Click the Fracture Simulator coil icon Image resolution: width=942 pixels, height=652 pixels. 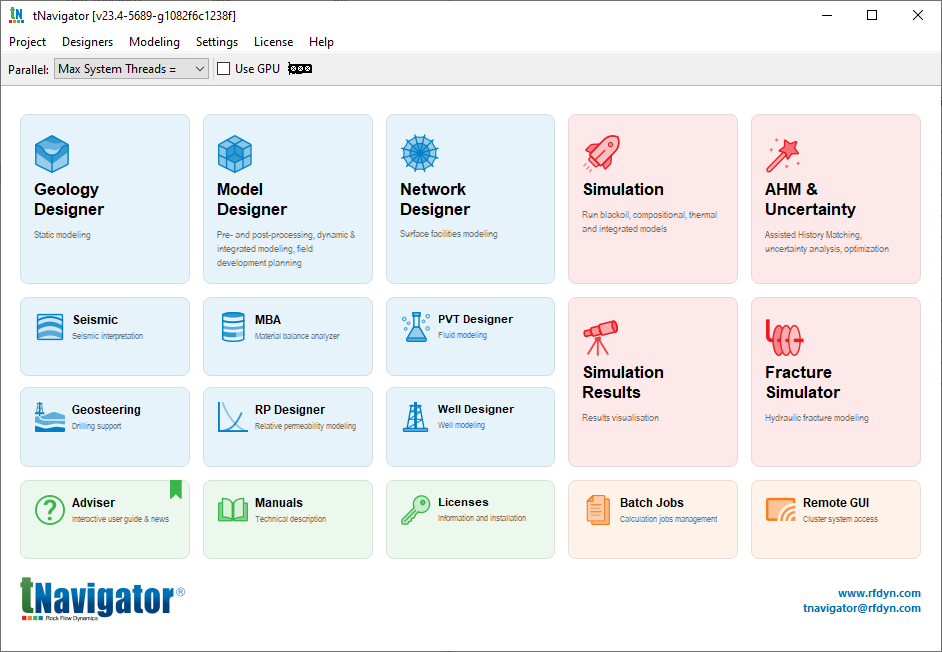point(784,338)
